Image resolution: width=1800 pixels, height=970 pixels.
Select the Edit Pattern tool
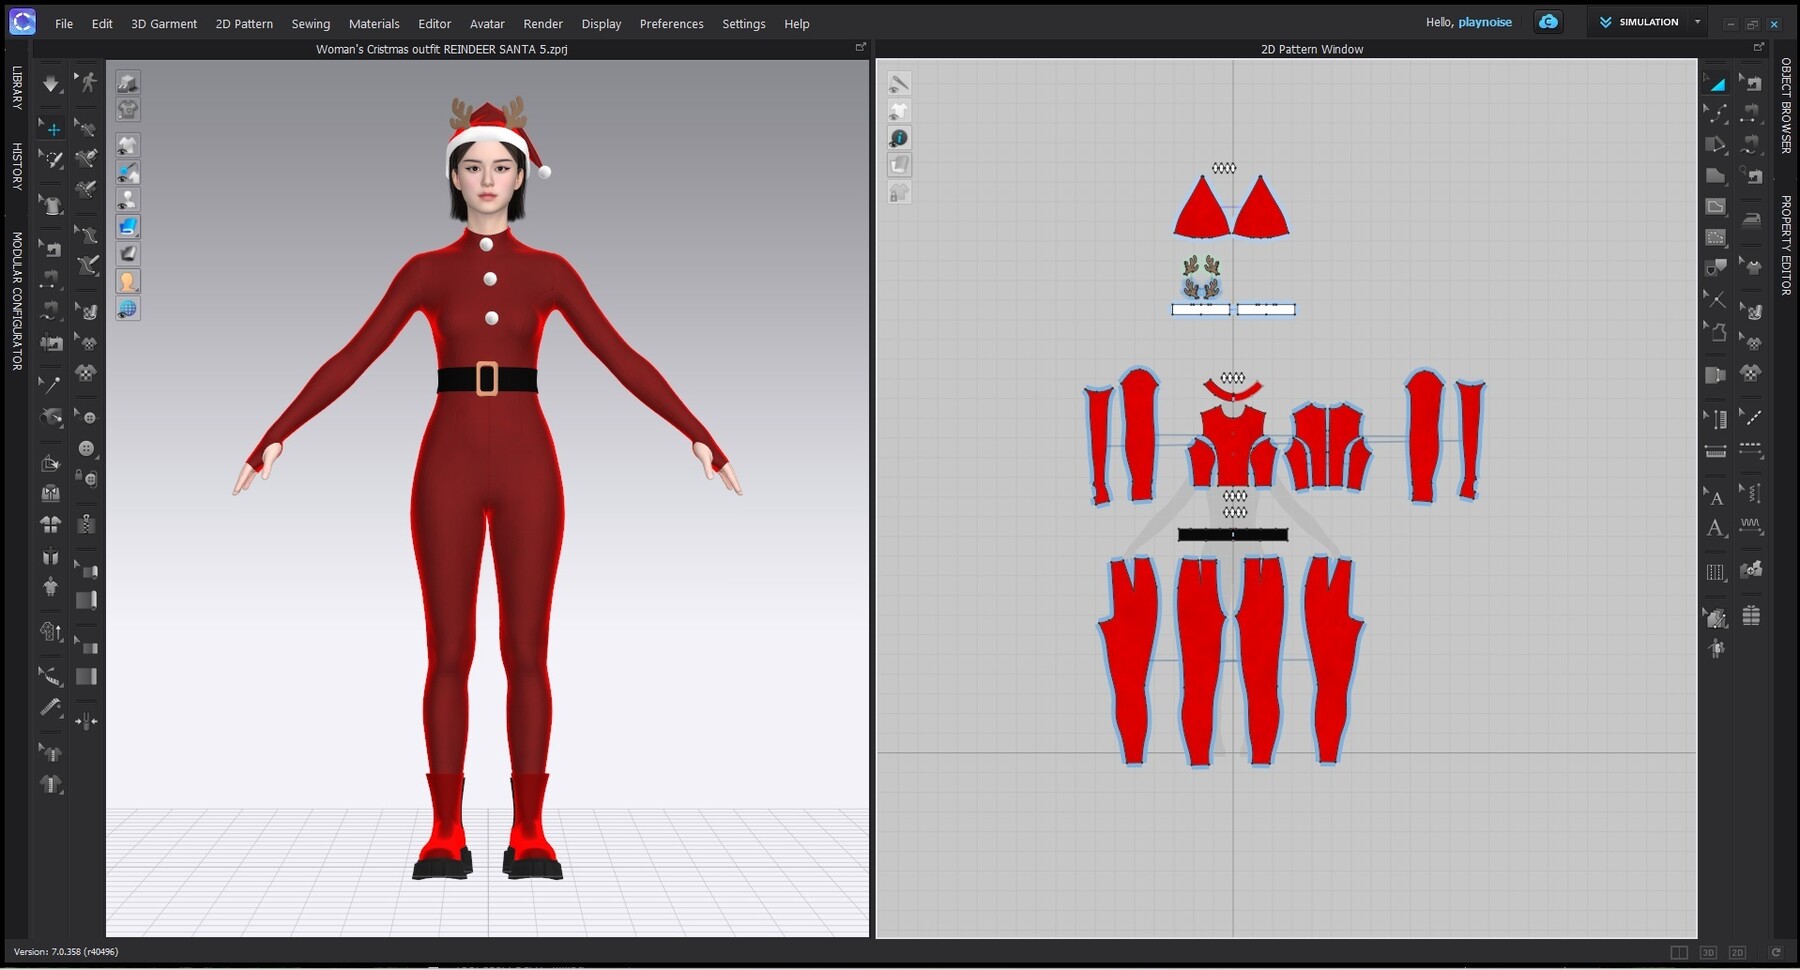[1717, 115]
